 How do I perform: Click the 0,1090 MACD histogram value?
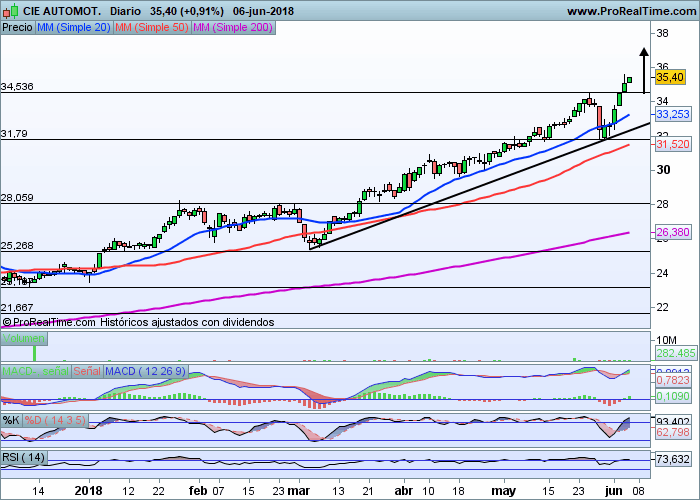pos(673,396)
